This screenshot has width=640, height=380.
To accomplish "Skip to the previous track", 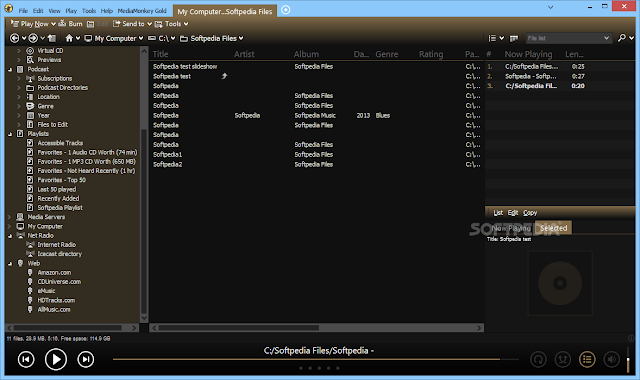I will click(x=26, y=359).
